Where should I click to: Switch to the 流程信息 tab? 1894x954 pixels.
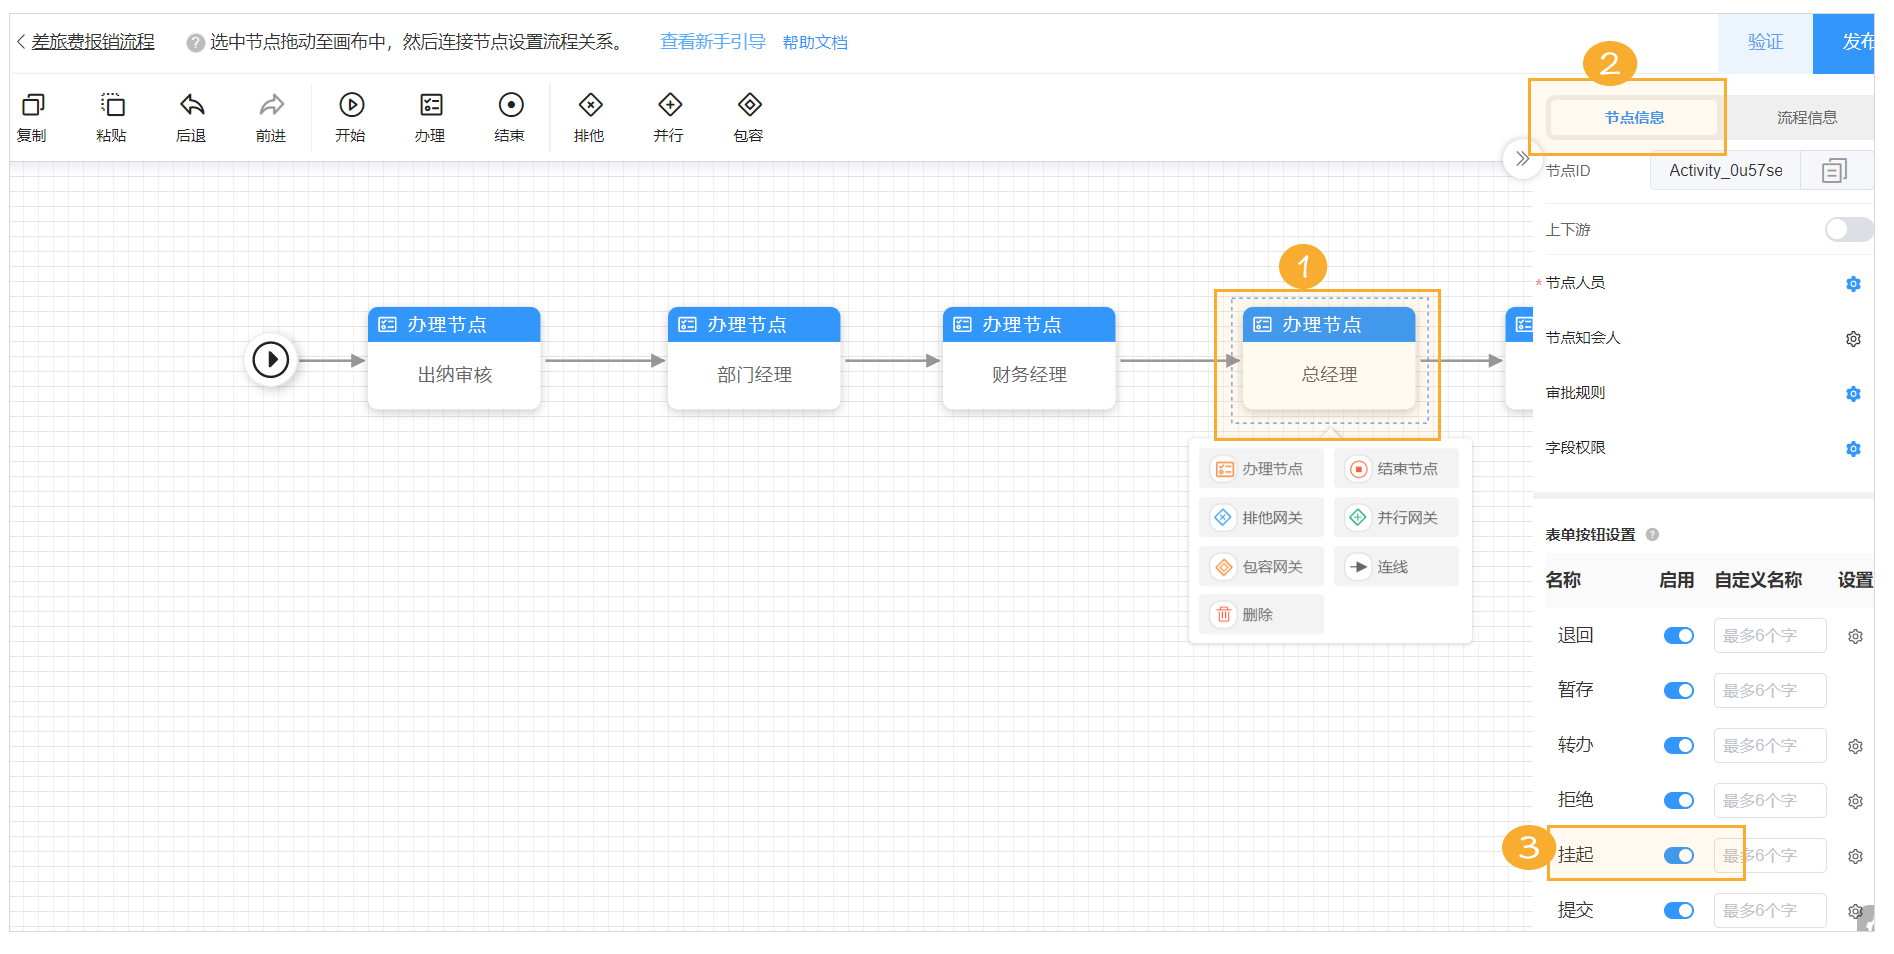tap(1806, 118)
